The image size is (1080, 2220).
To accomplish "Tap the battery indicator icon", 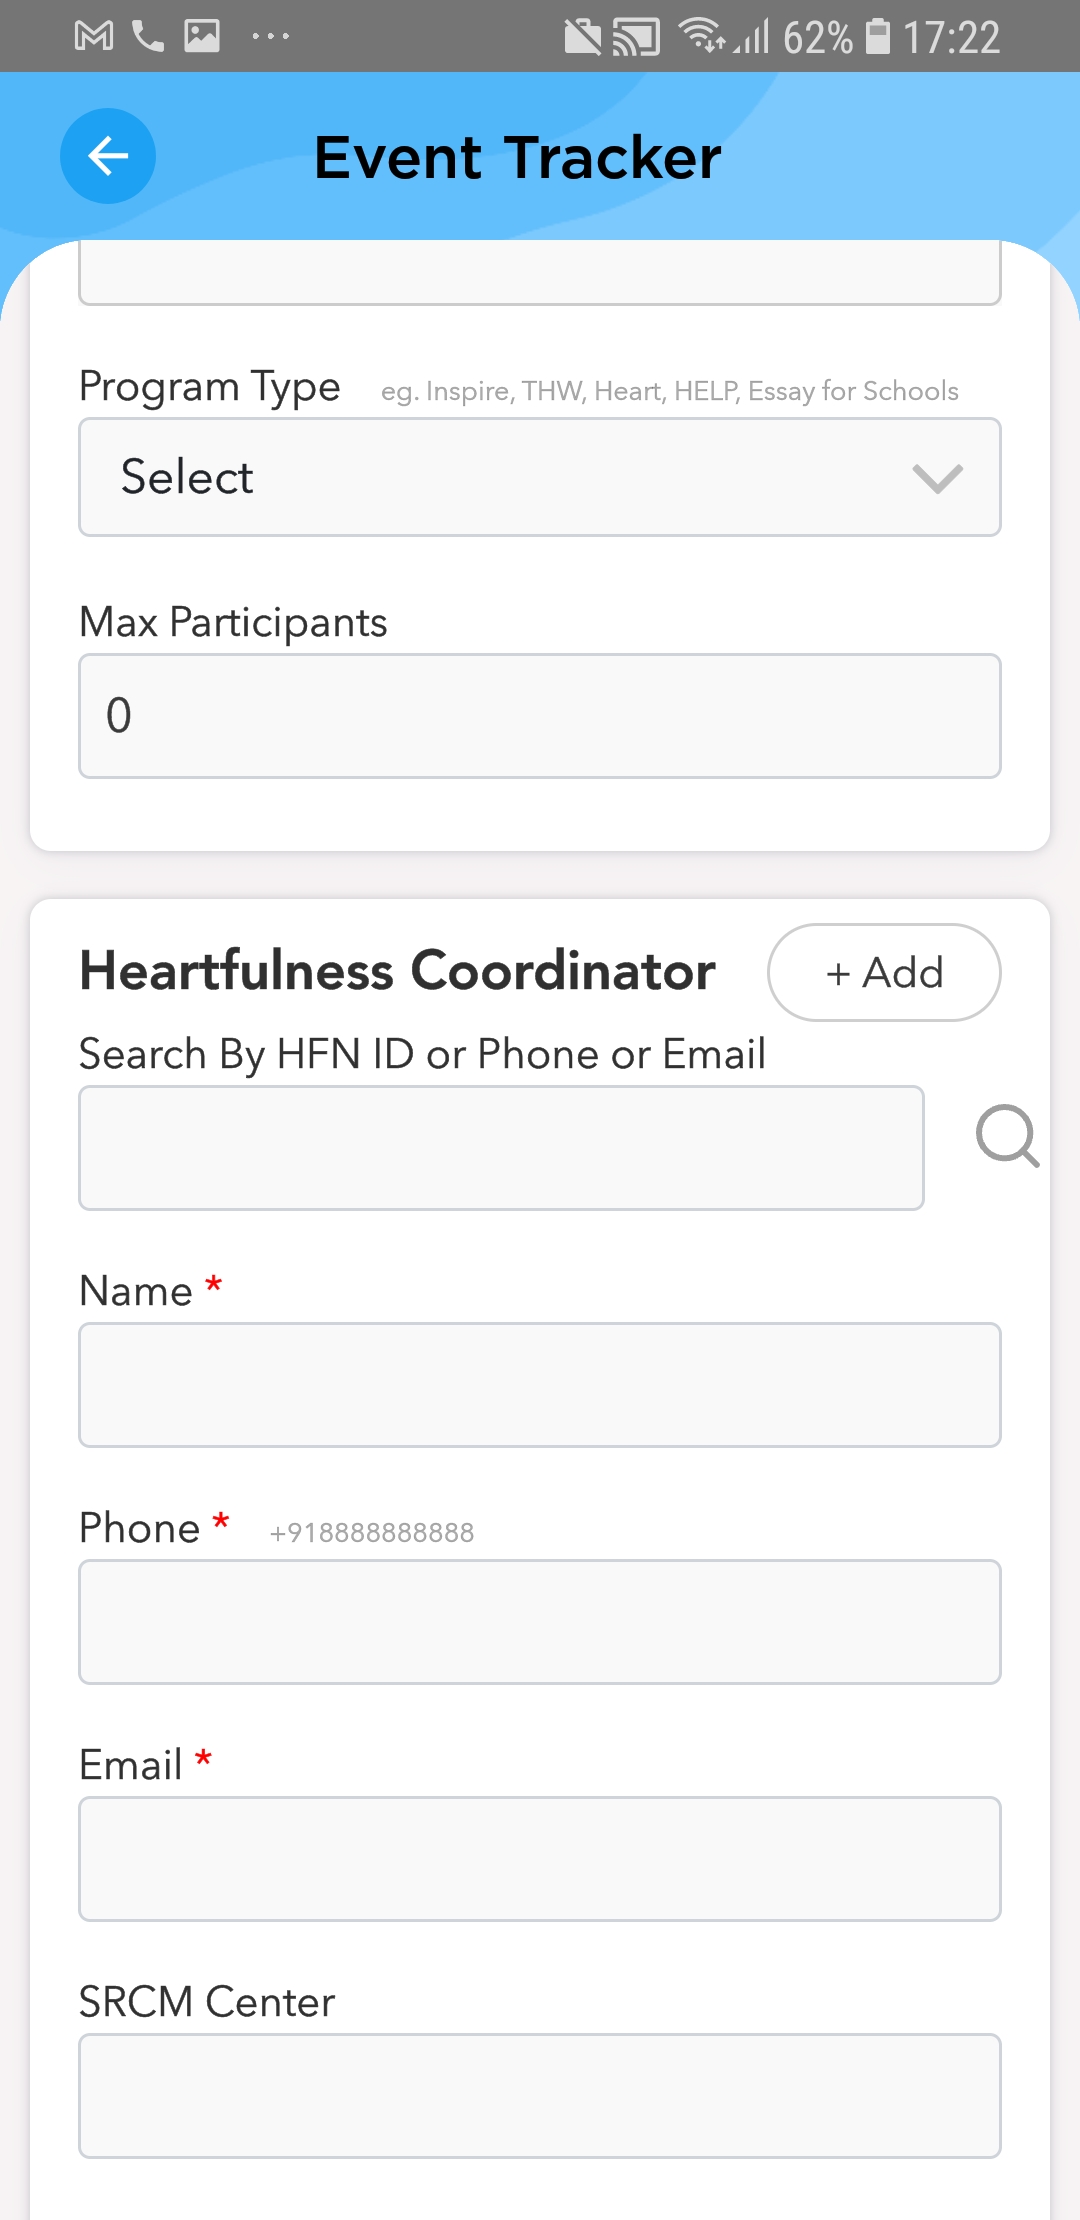I will coord(877,37).
